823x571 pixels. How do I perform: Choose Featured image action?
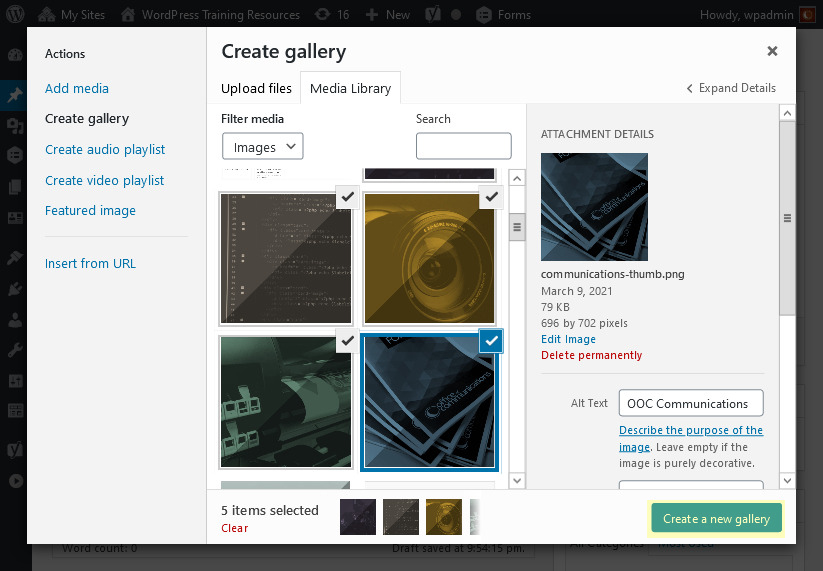point(90,210)
